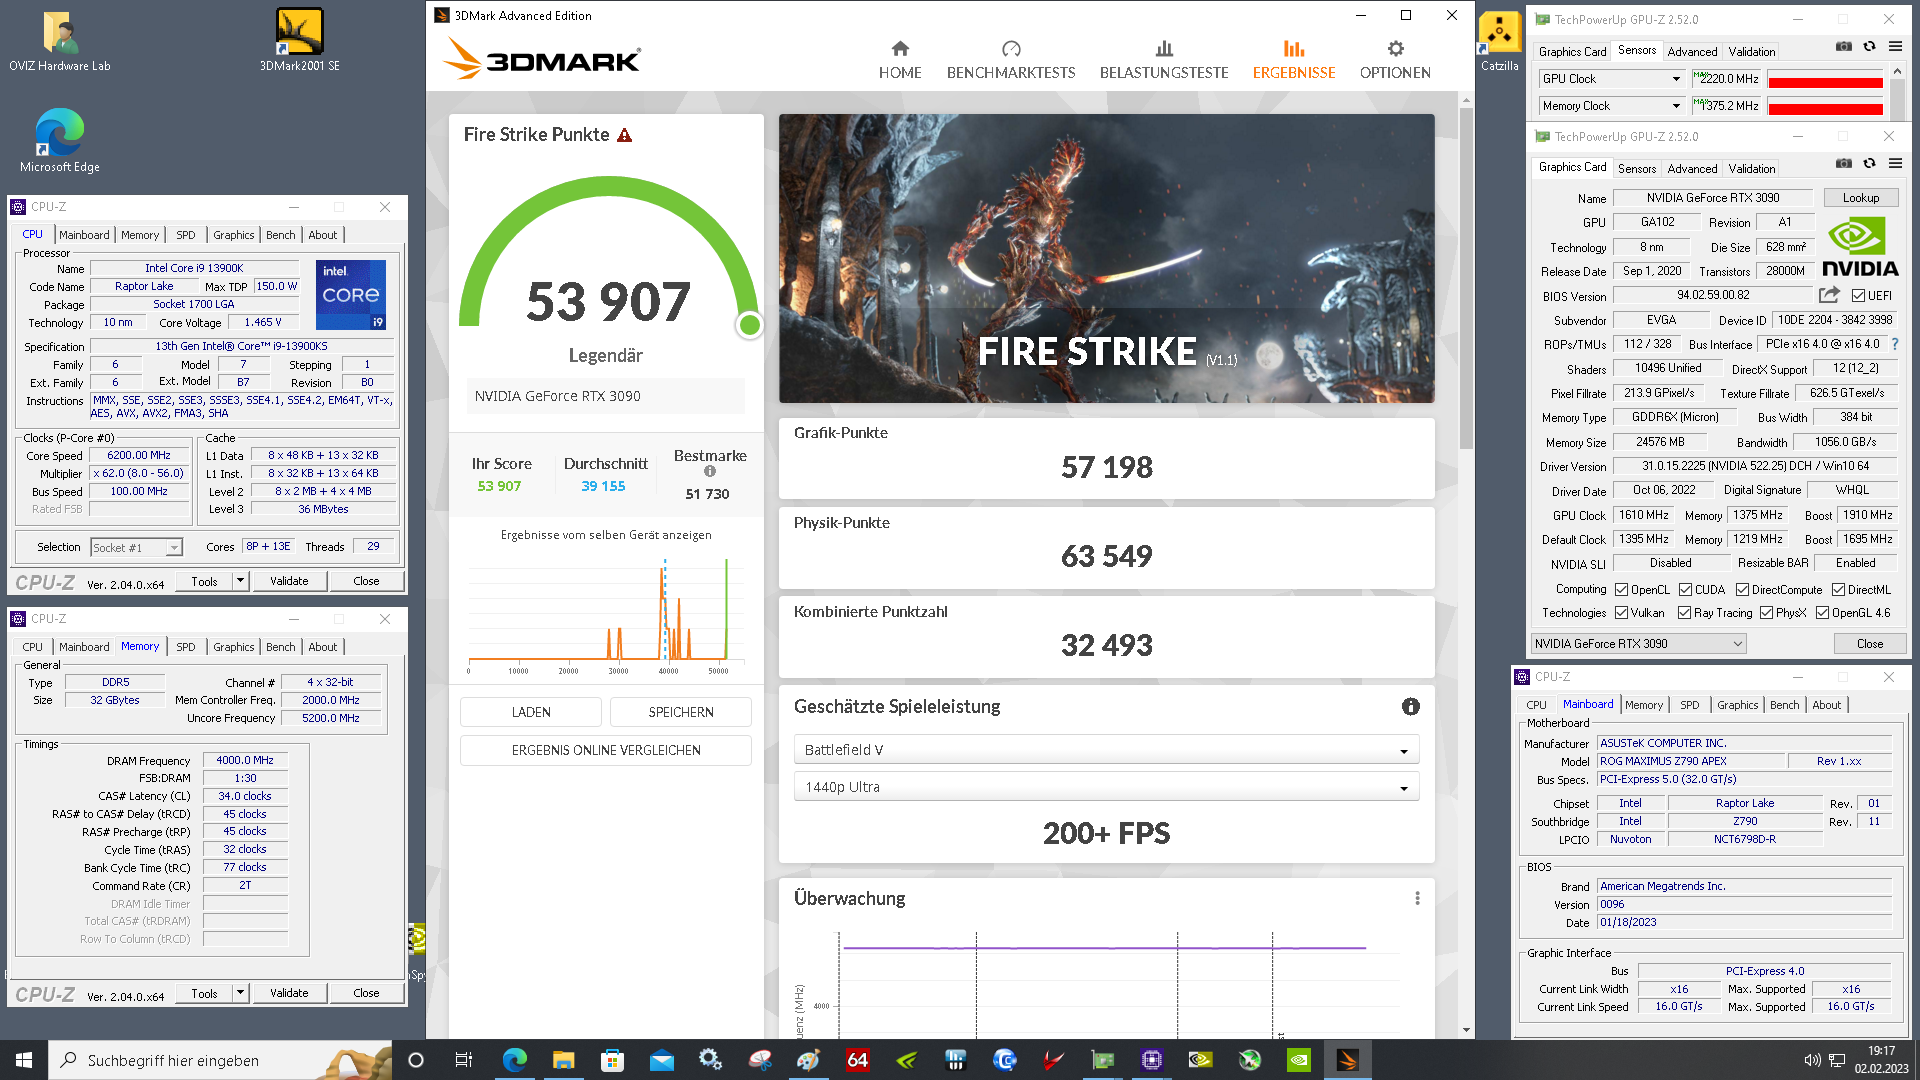The width and height of the screenshot is (1920, 1080).
Task: Open Task View on the taskbar
Action: tap(463, 1060)
